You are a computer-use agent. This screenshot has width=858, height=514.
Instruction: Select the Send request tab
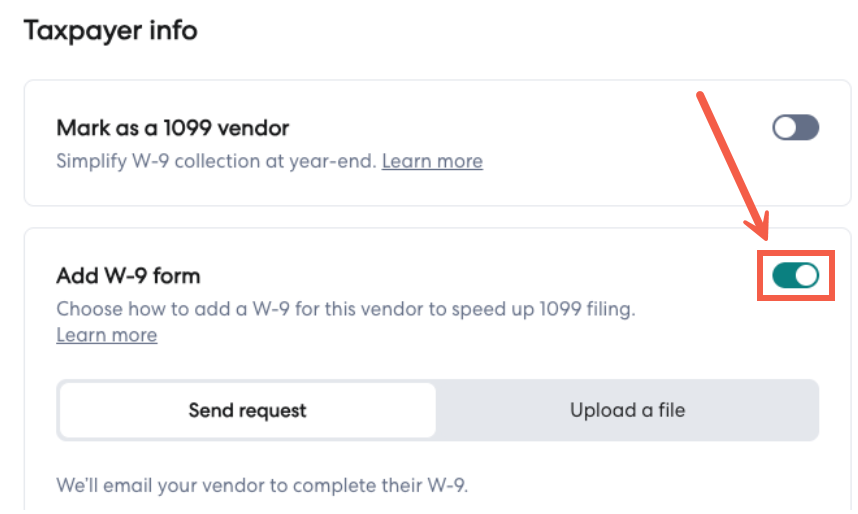tap(247, 410)
